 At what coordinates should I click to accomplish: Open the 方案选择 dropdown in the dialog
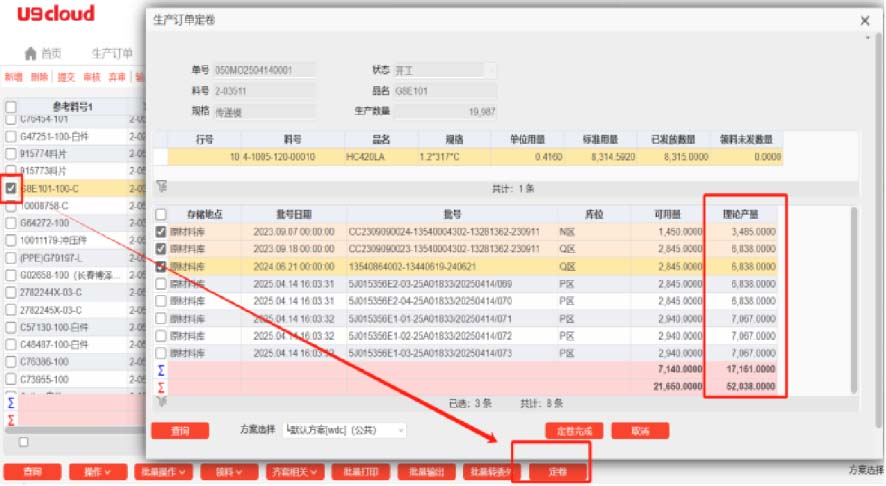tap(345, 430)
